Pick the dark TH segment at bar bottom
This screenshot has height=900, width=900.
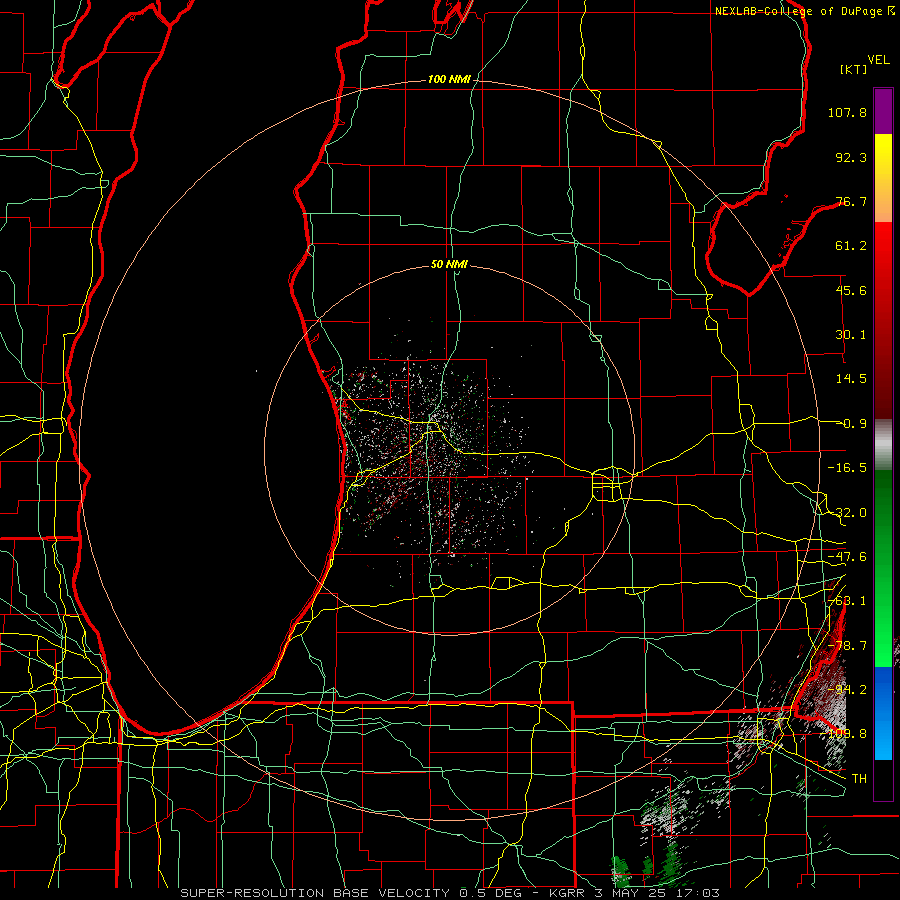[883, 779]
